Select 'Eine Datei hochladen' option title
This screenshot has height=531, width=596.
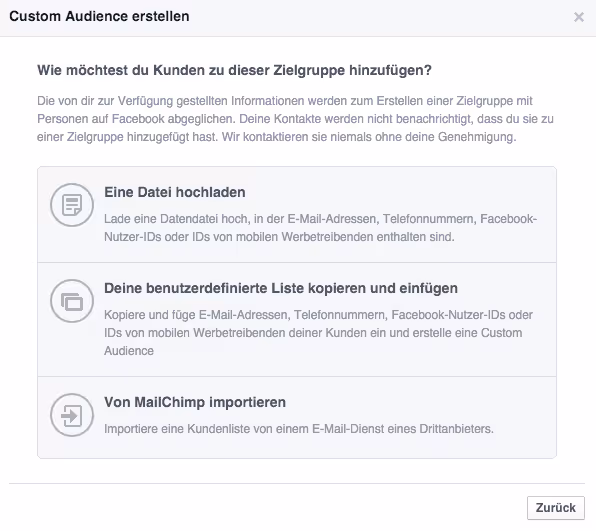pos(175,192)
